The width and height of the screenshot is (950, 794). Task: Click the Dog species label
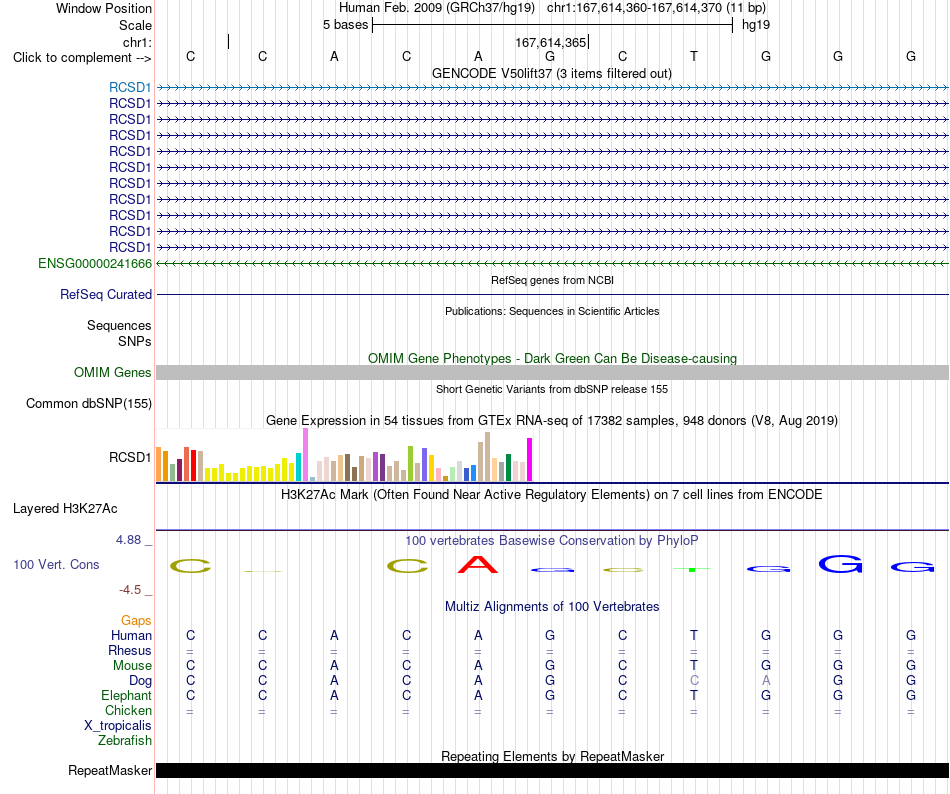(x=140, y=681)
